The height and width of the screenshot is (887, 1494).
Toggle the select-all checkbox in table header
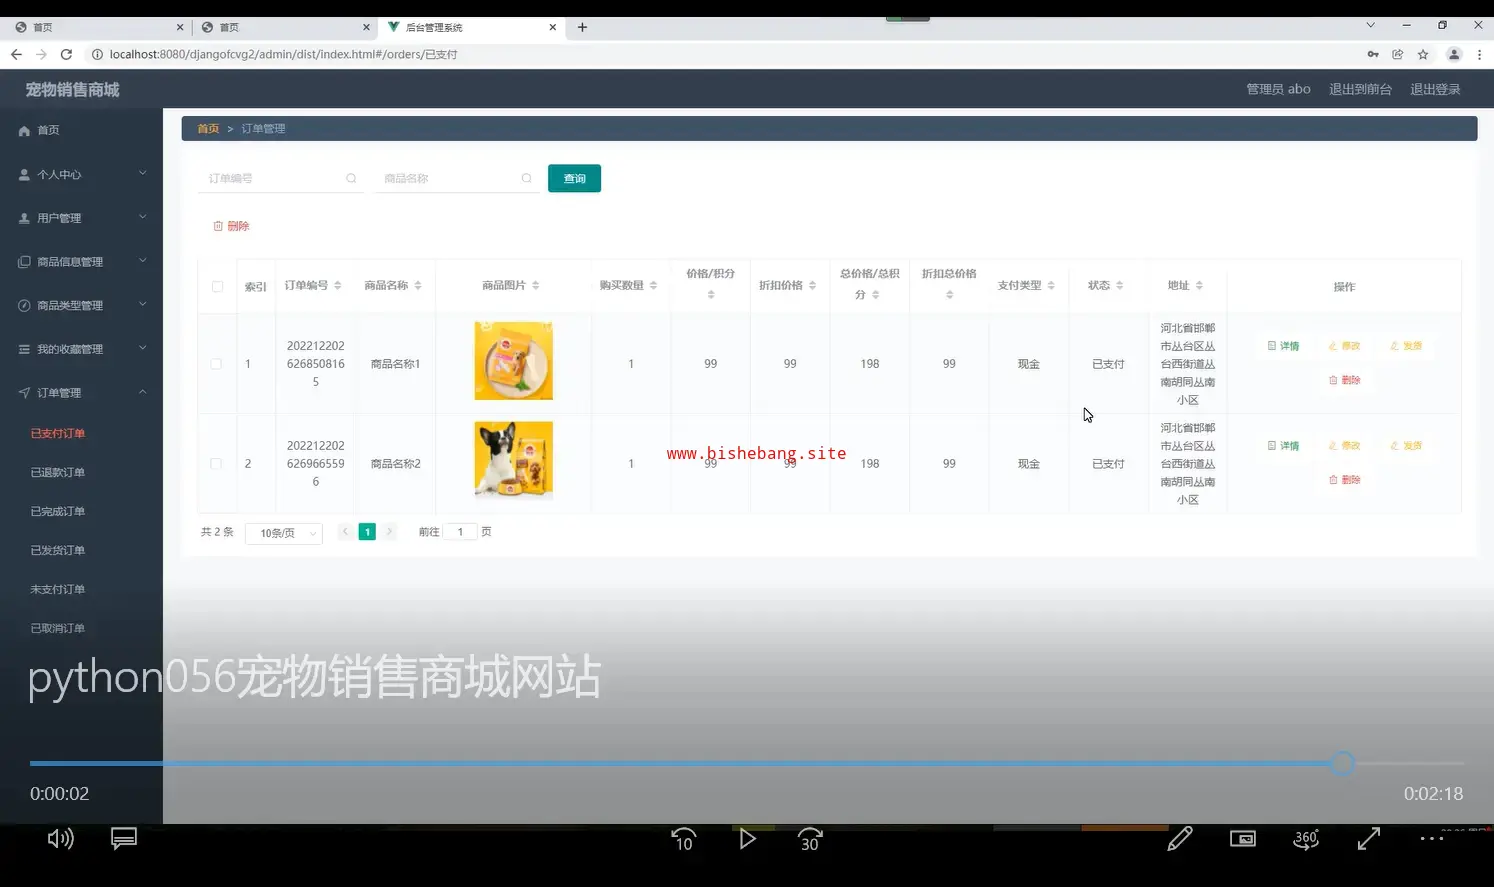[217, 287]
